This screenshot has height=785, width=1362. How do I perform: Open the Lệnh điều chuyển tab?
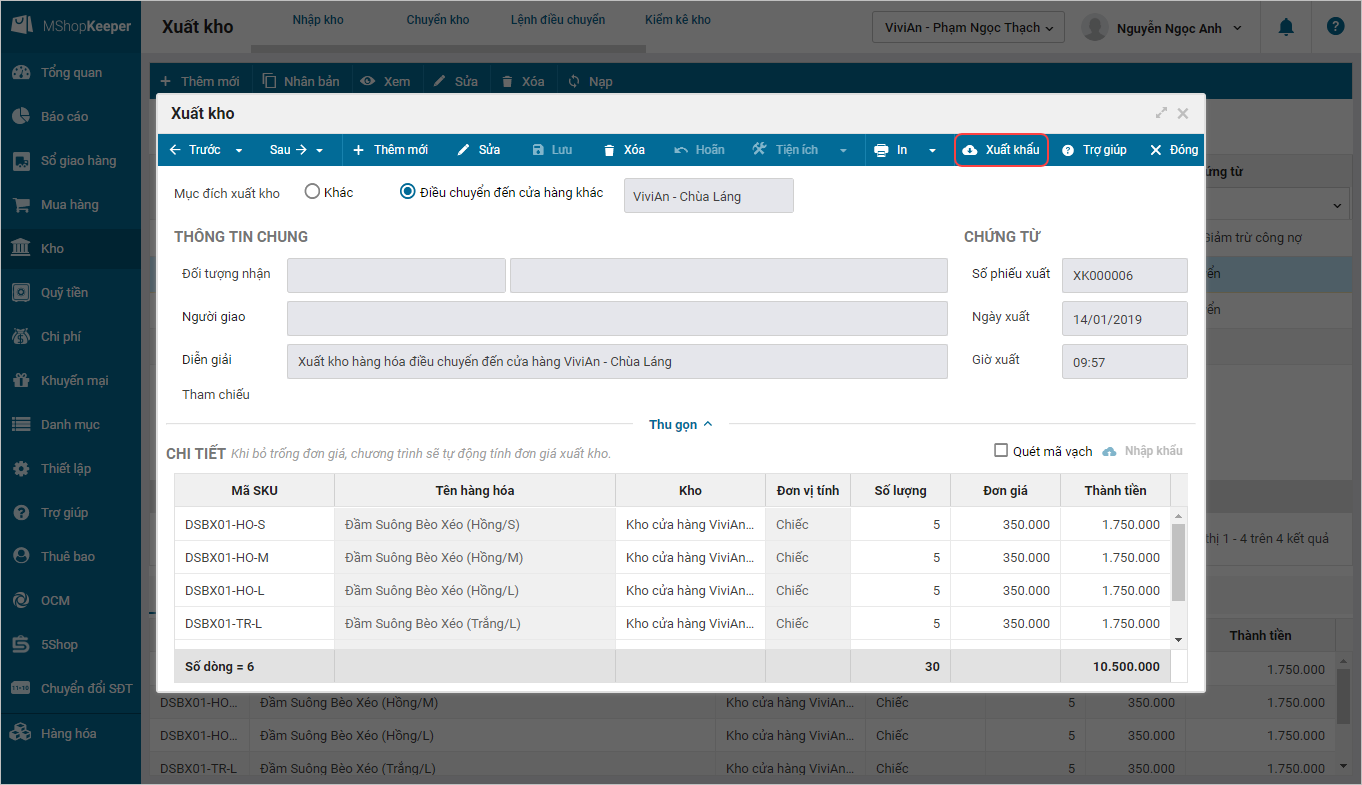558,20
